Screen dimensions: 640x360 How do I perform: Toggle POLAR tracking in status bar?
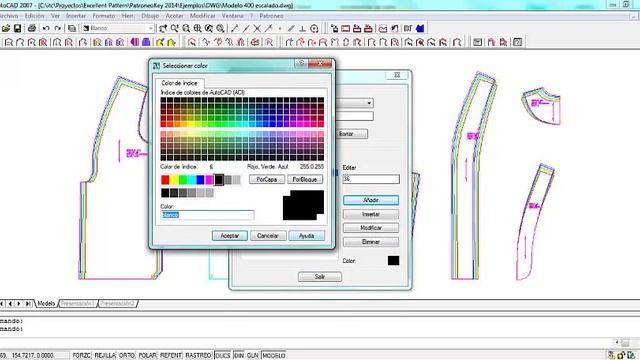point(147,356)
